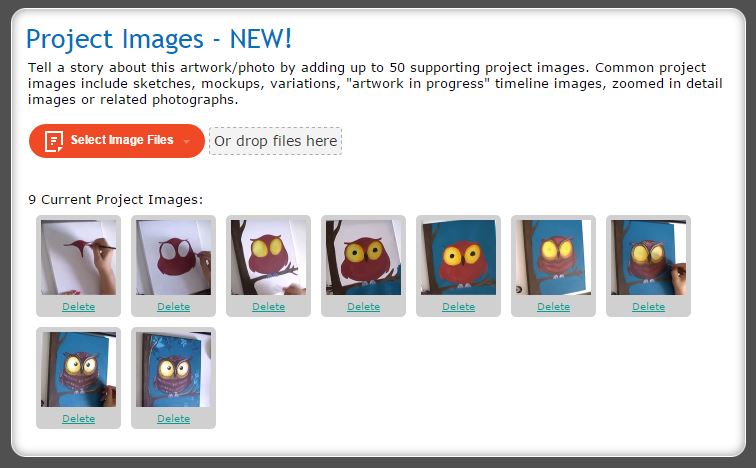The height and width of the screenshot is (468, 756).
Task: Delete the eighth image in second row
Action: 79,418
